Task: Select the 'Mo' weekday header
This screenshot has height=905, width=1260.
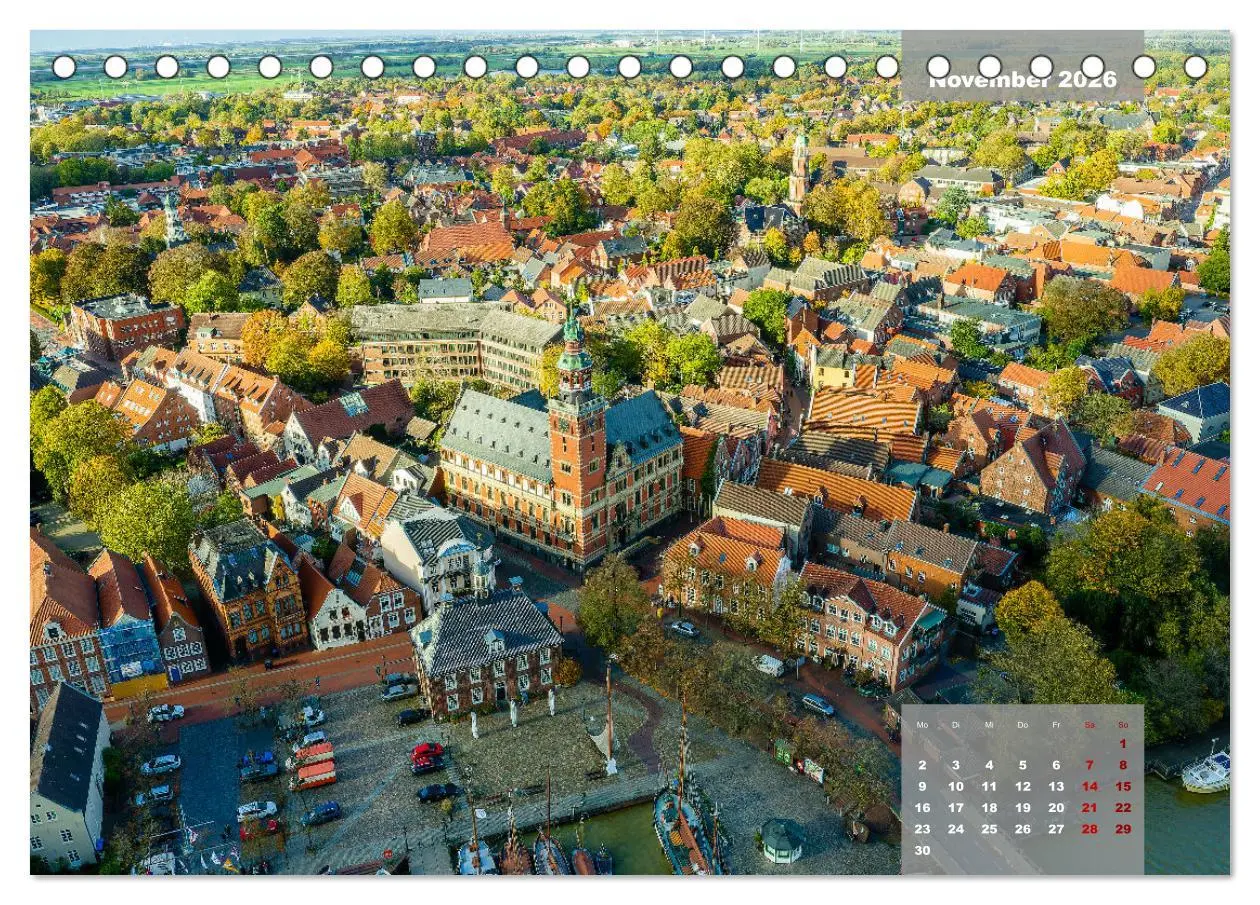Action: [922, 725]
